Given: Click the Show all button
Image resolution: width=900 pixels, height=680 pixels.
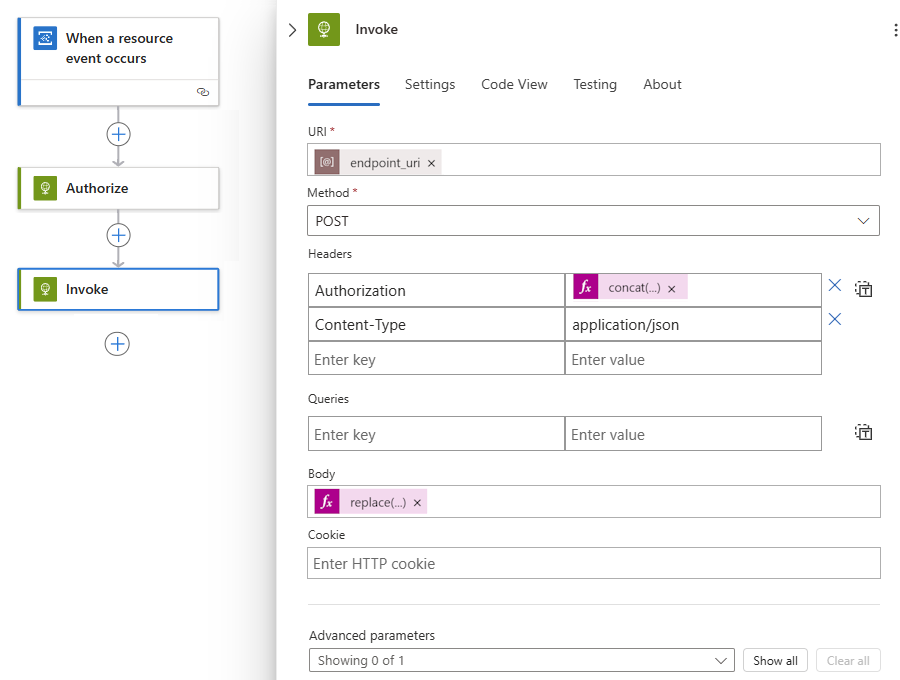Looking at the screenshot, I should click(x=775, y=660).
